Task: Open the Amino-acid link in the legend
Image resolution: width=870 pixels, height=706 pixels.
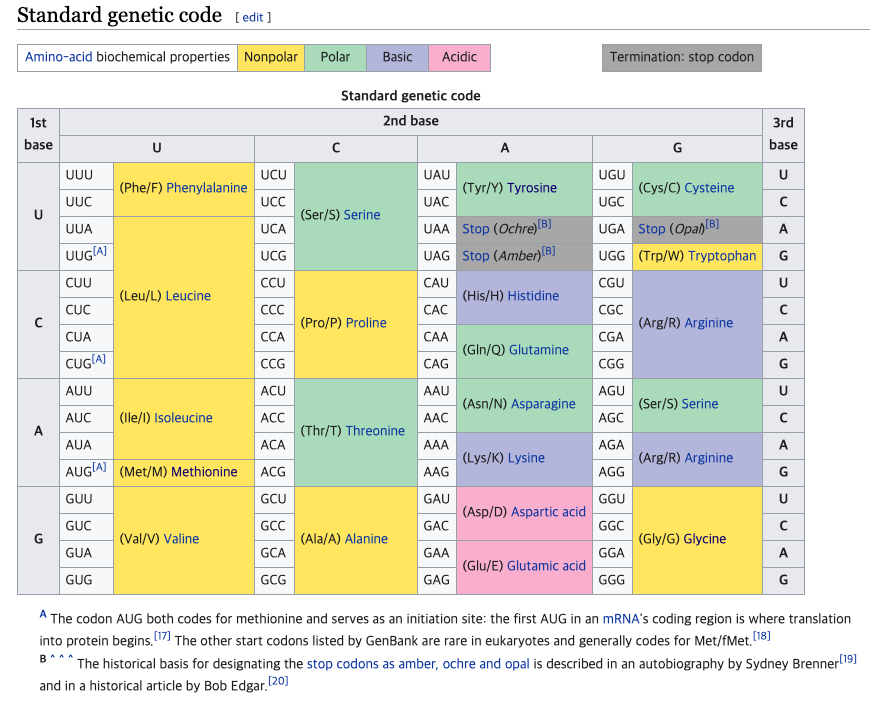Action: (x=58, y=57)
